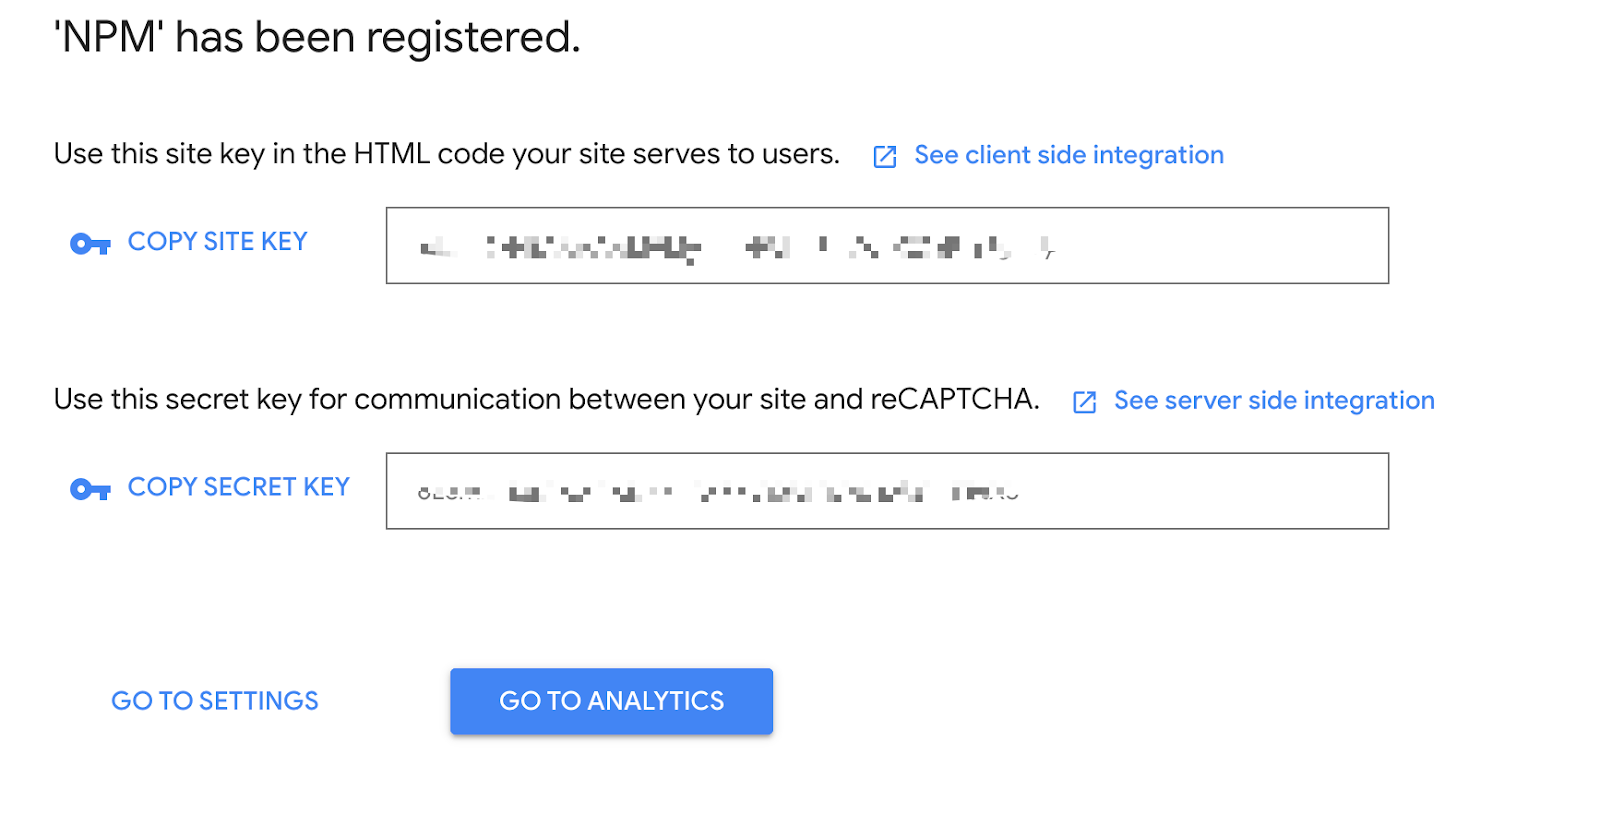Image resolution: width=1600 pixels, height=838 pixels.
Task: Click the external-link icon before server side integration
Action: [x=1085, y=402]
